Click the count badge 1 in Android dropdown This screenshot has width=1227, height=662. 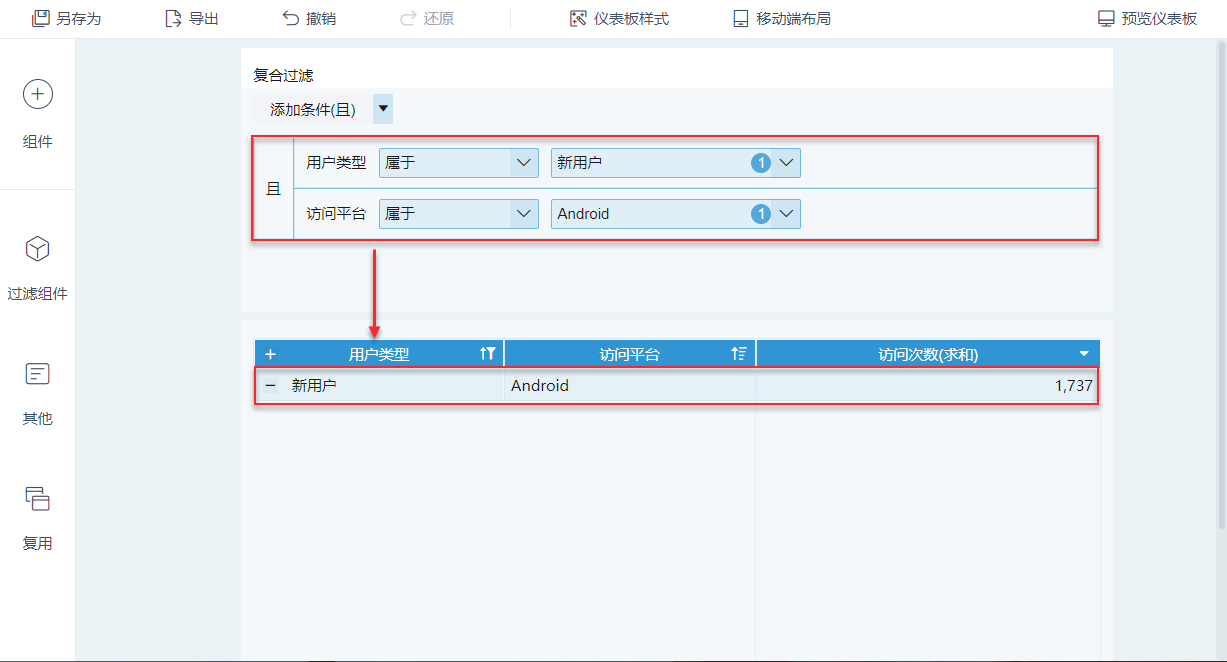761,214
